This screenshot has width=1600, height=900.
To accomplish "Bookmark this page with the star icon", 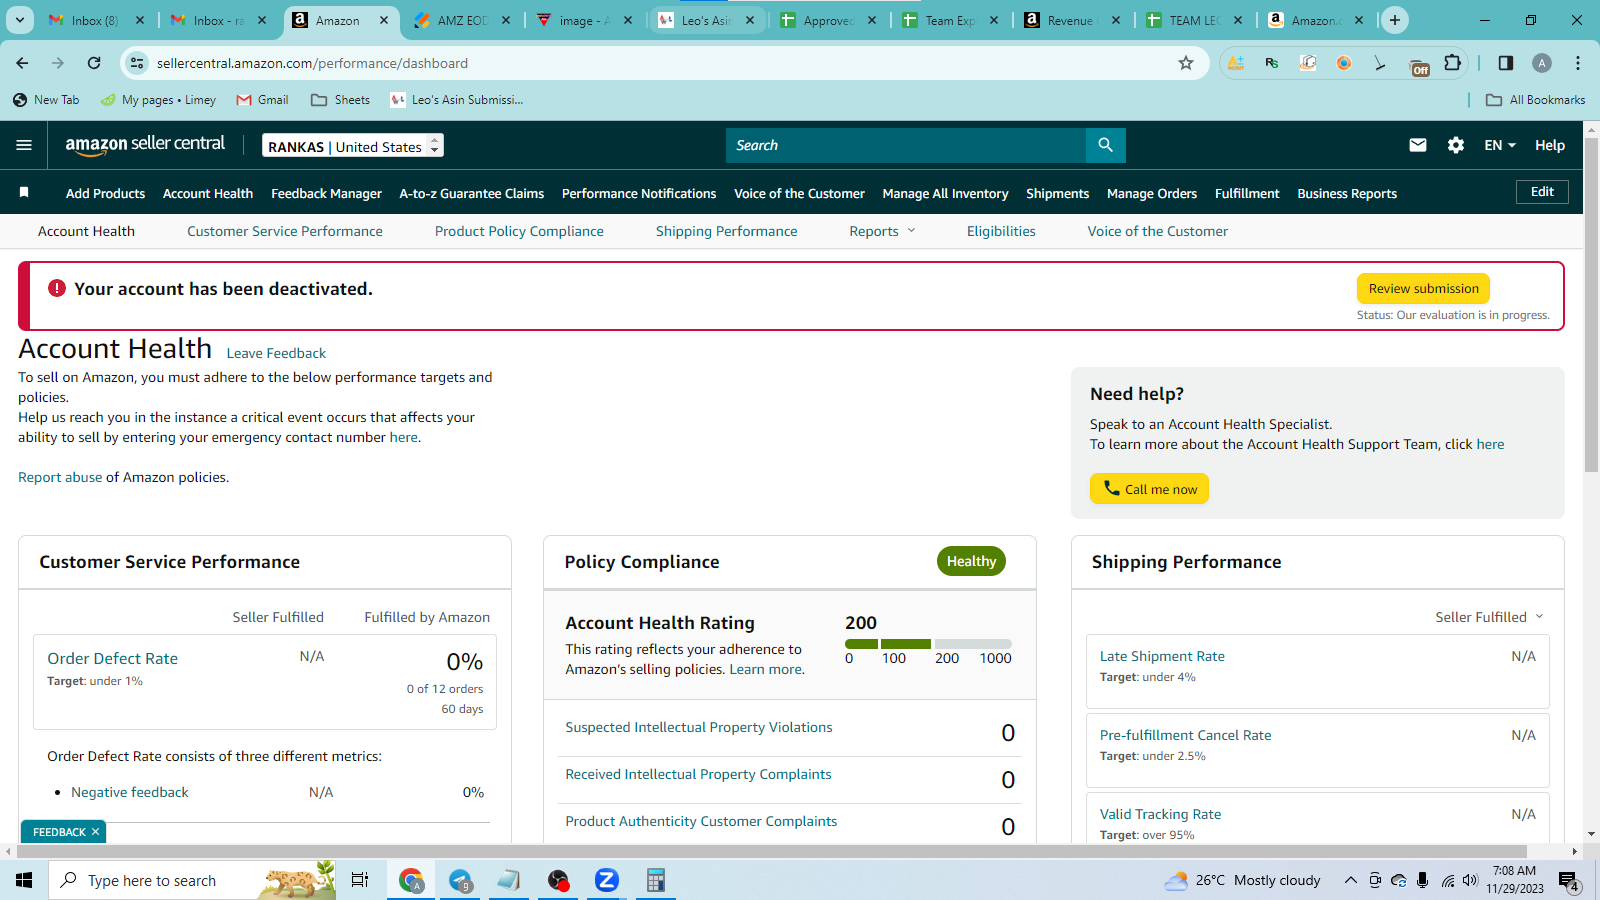I will [x=1186, y=63].
